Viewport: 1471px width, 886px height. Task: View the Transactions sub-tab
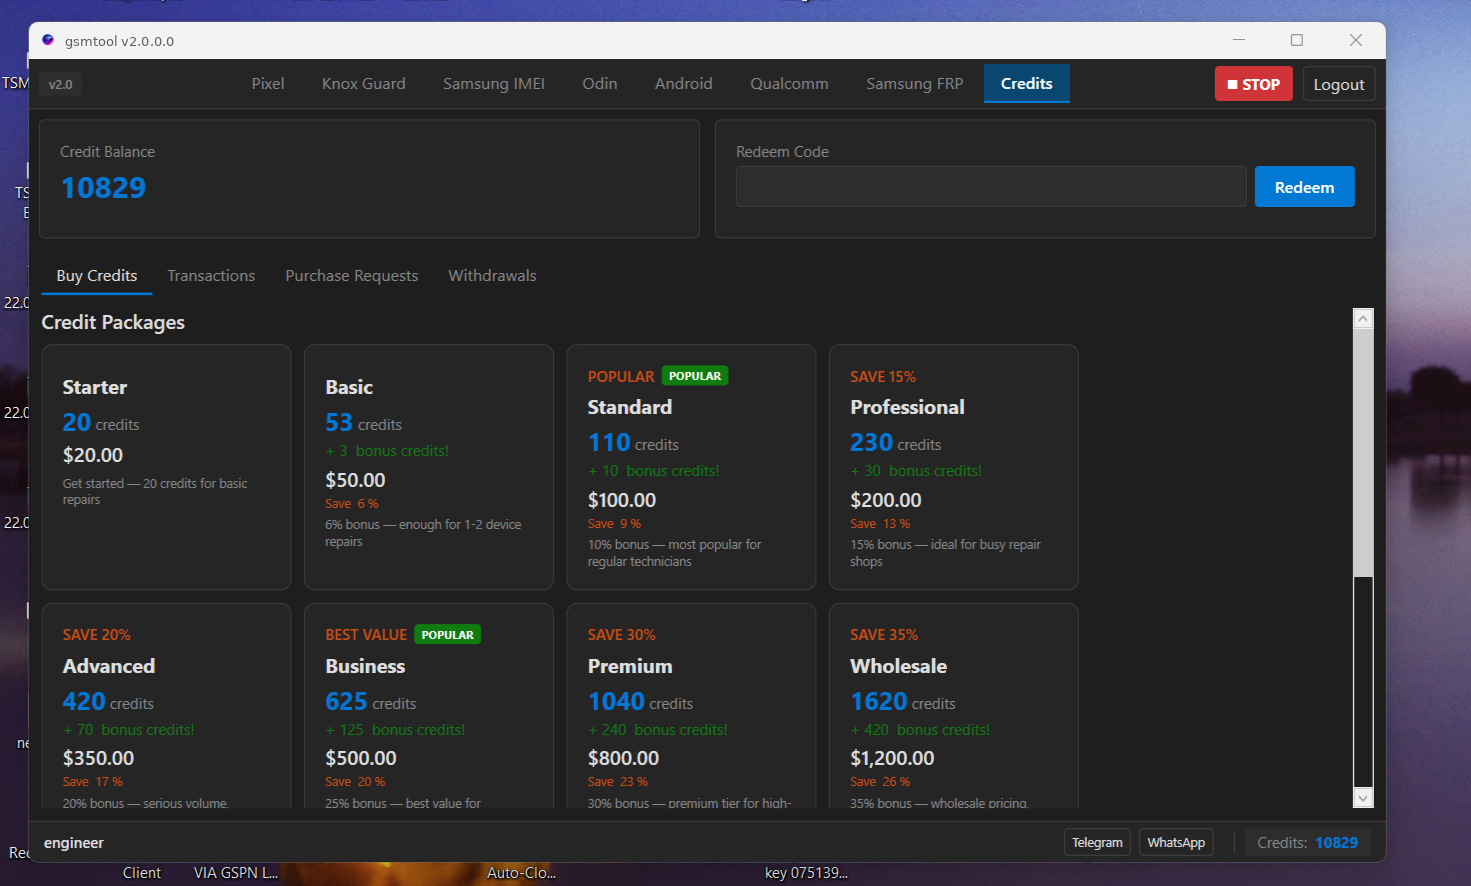tap(211, 276)
